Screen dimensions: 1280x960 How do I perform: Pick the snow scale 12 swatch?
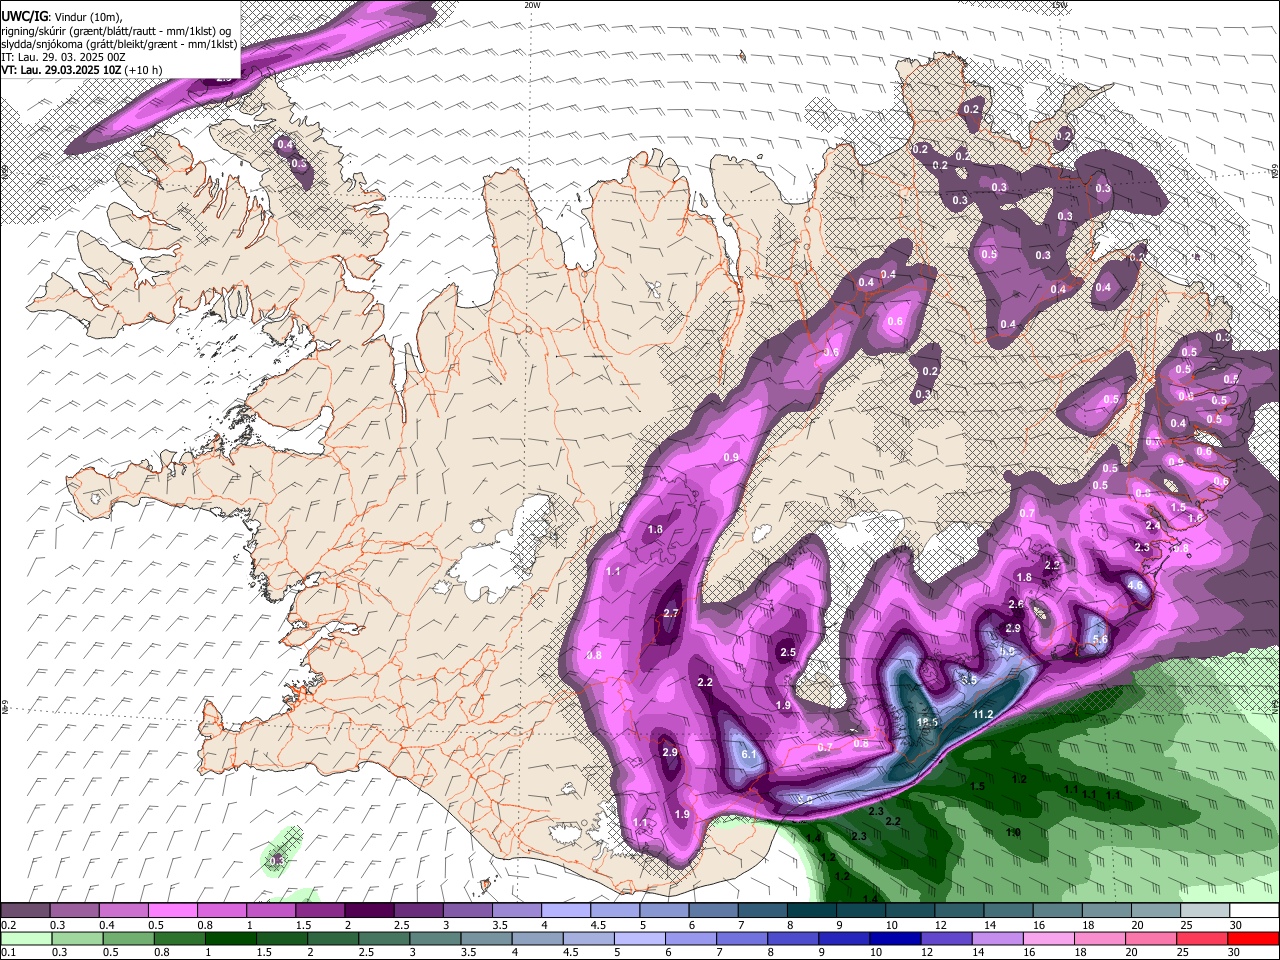[x=959, y=910]
